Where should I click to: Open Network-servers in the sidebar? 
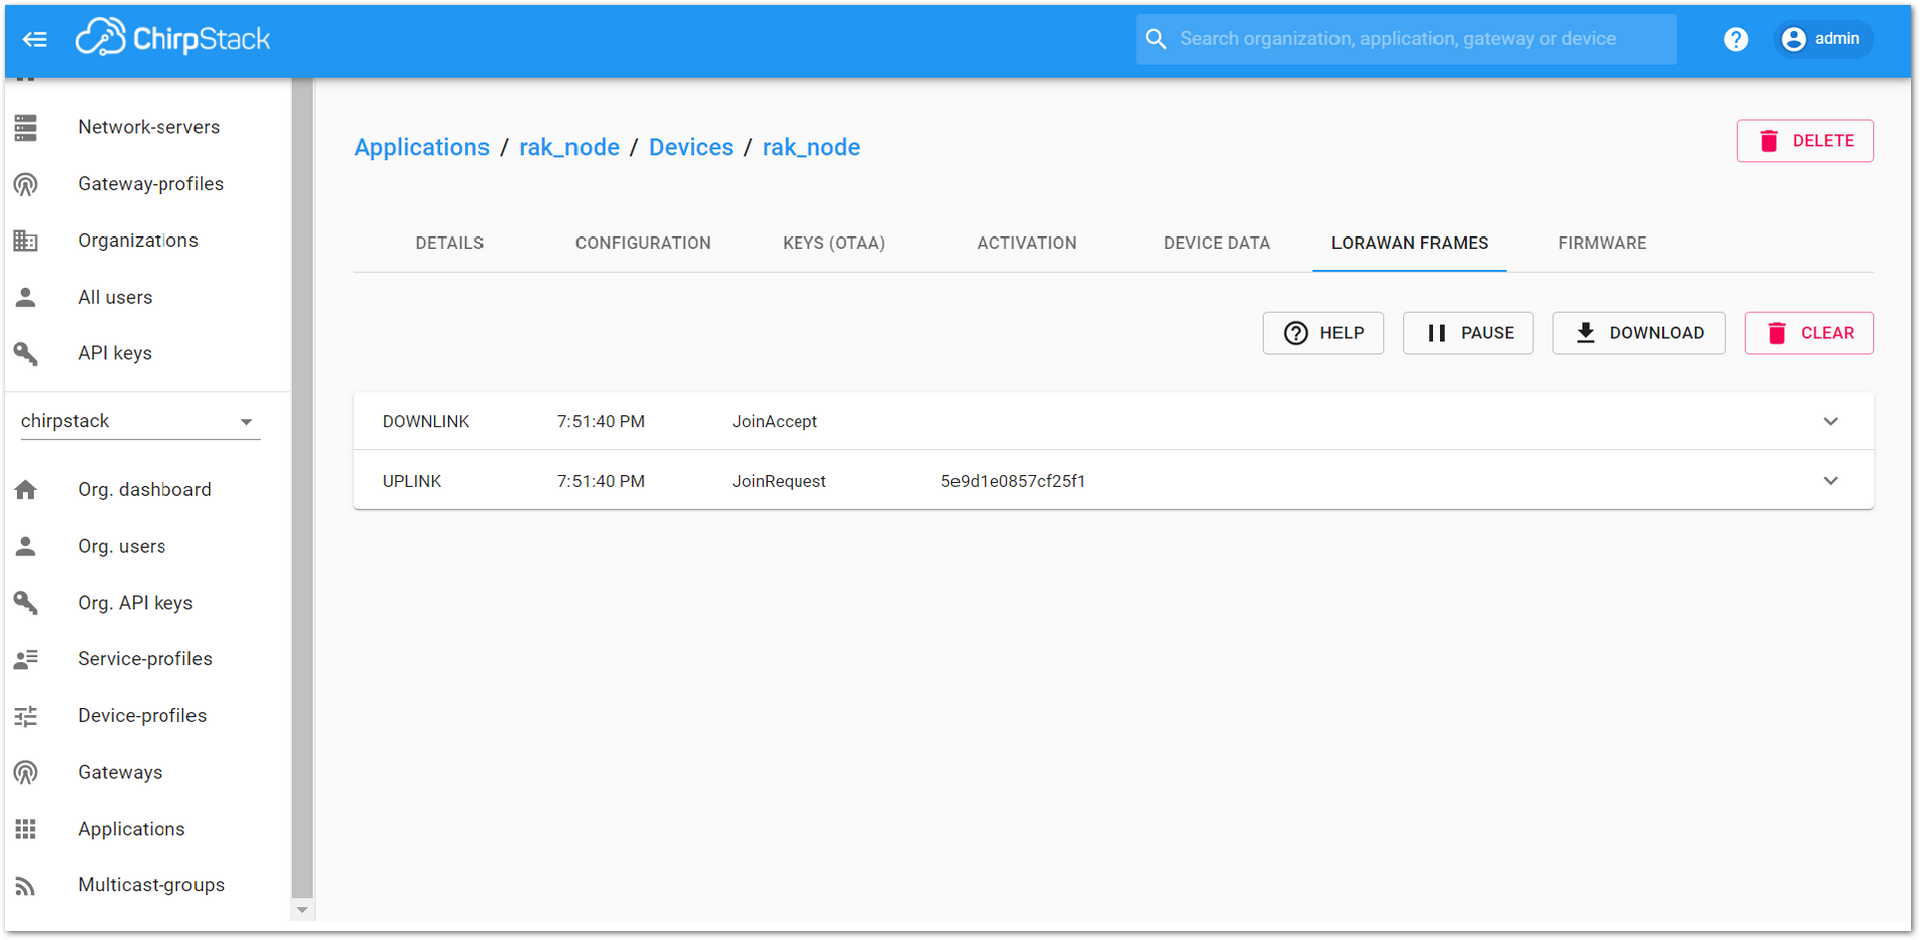(x=149, y=127)
